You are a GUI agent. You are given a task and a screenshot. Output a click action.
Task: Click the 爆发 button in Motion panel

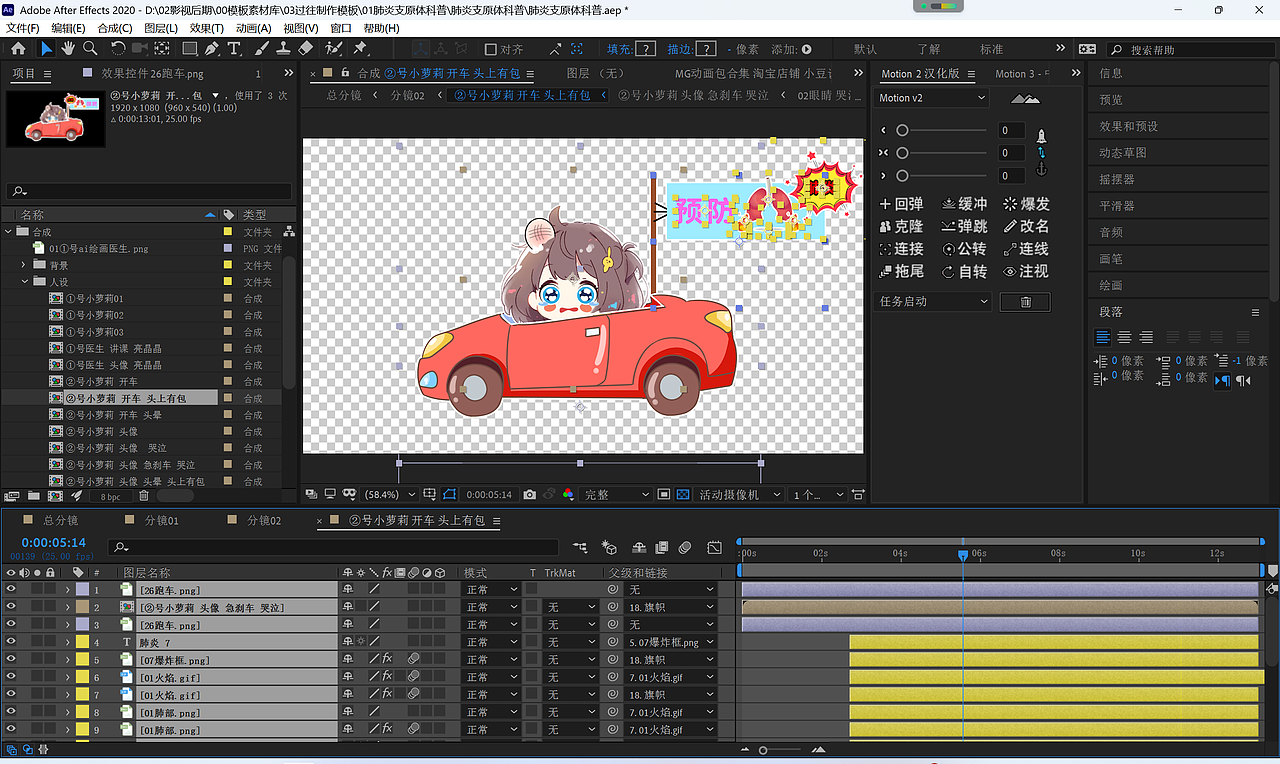pyautogui.click(x=1027, y=204)
